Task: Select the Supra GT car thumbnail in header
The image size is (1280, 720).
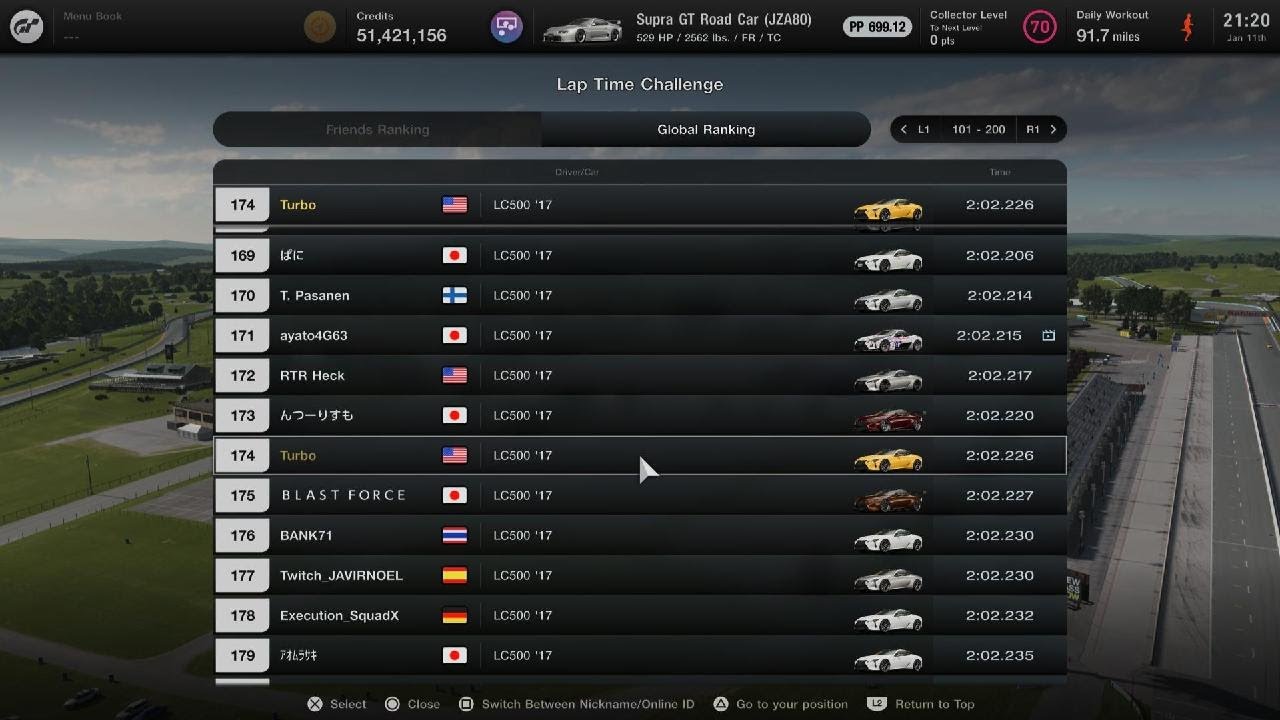Action: (x=581, y=30)
